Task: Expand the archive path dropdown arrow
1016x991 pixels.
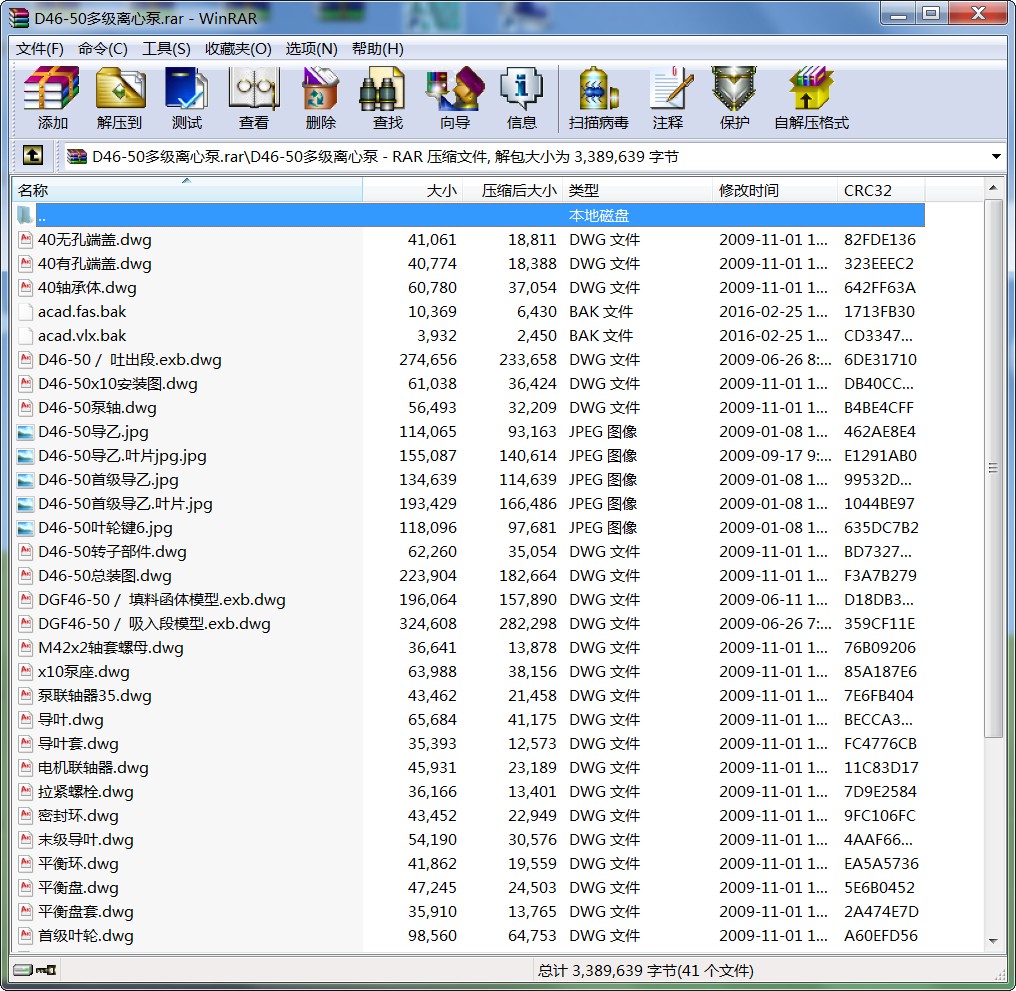Action: pos(995,157)
